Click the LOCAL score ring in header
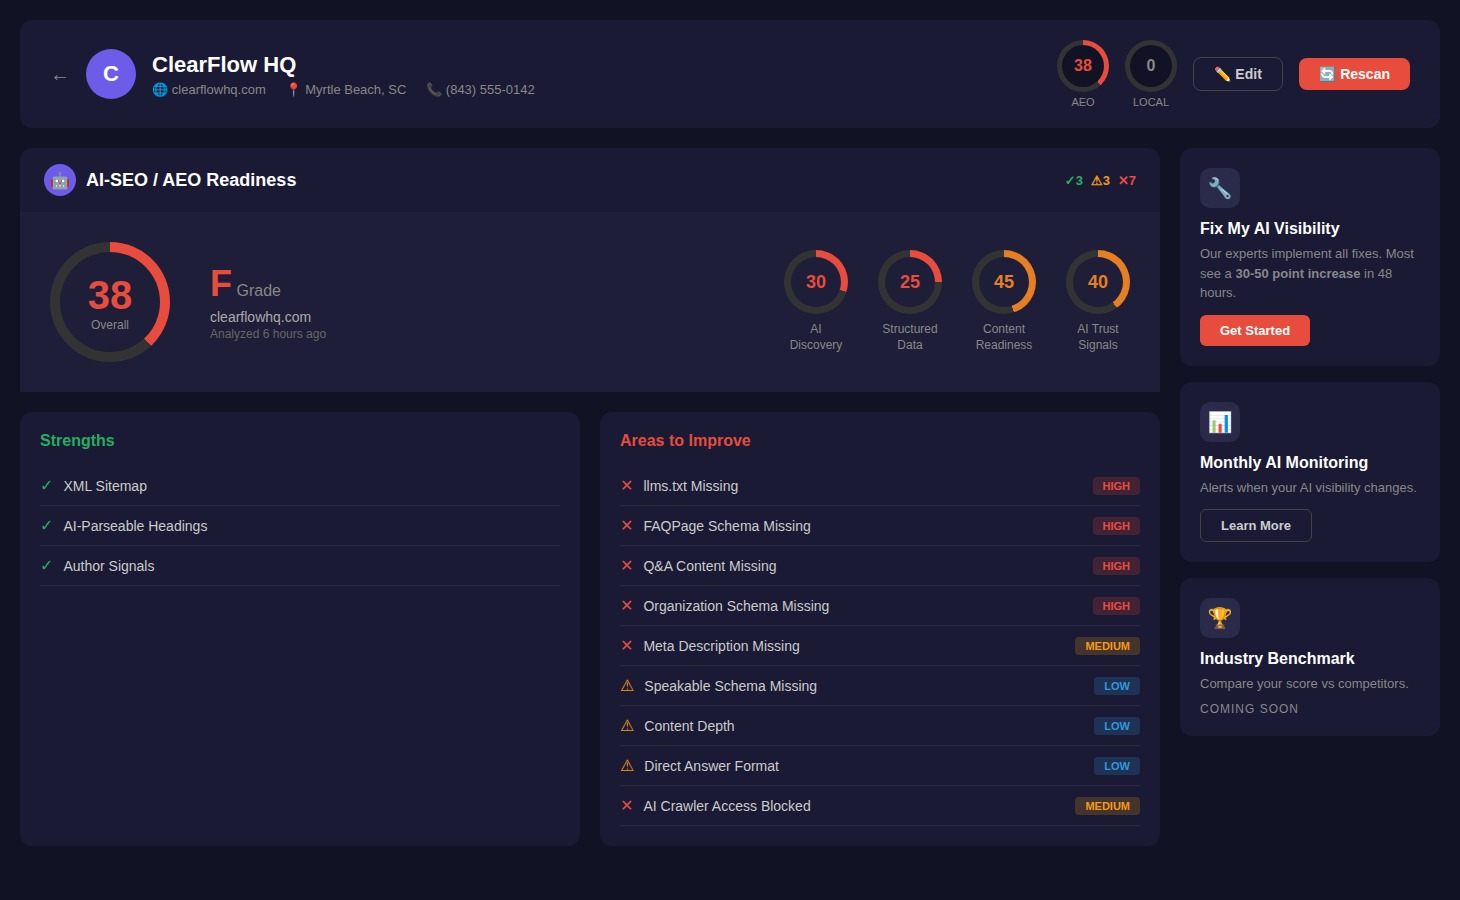This screenshot has width=1460, height=900. (x=1150, y=66)
